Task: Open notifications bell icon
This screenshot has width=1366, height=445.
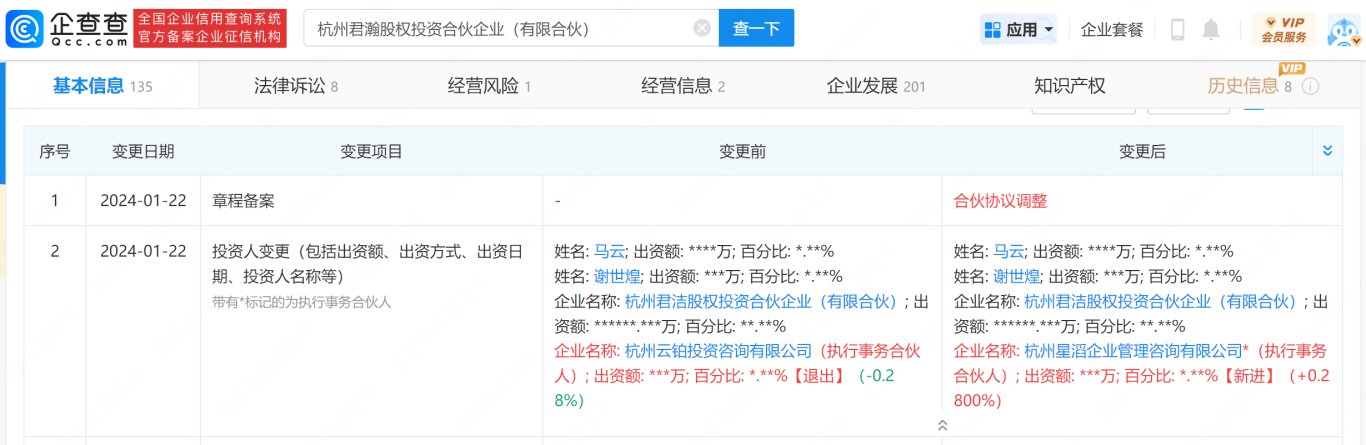Action: point(1211,29)
